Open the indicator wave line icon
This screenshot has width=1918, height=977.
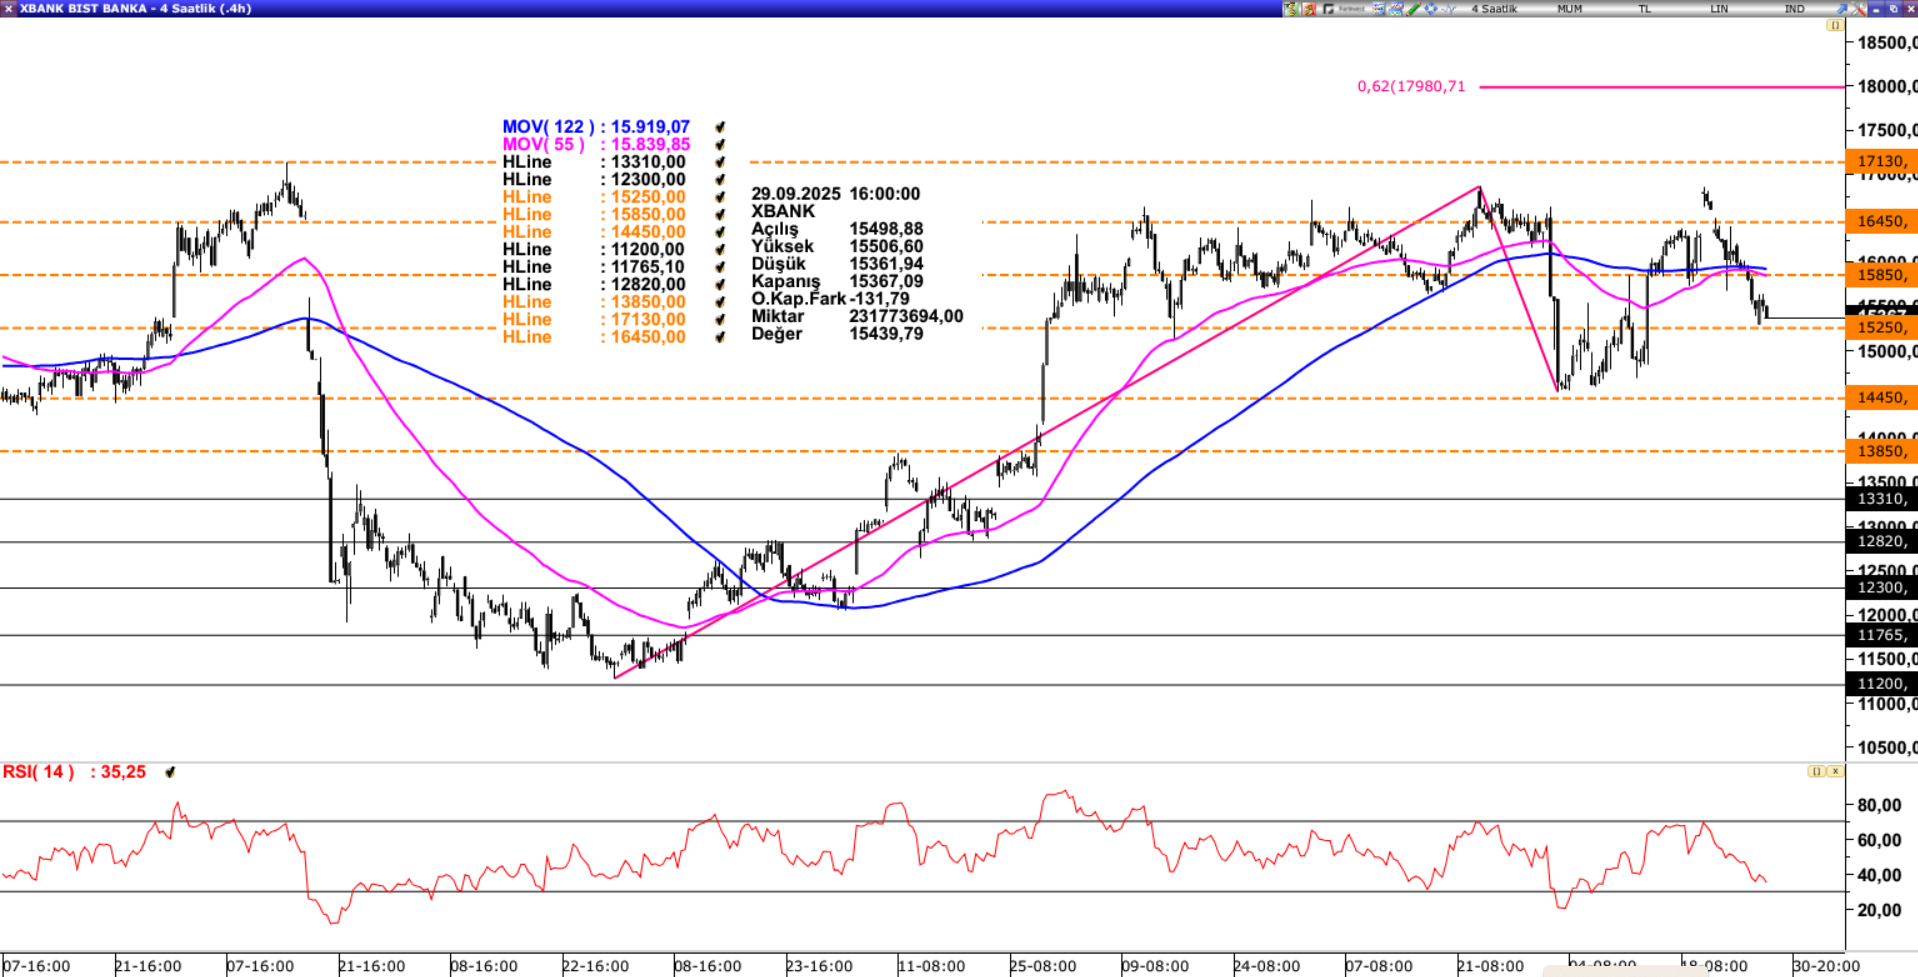(x=1448, y=9)
